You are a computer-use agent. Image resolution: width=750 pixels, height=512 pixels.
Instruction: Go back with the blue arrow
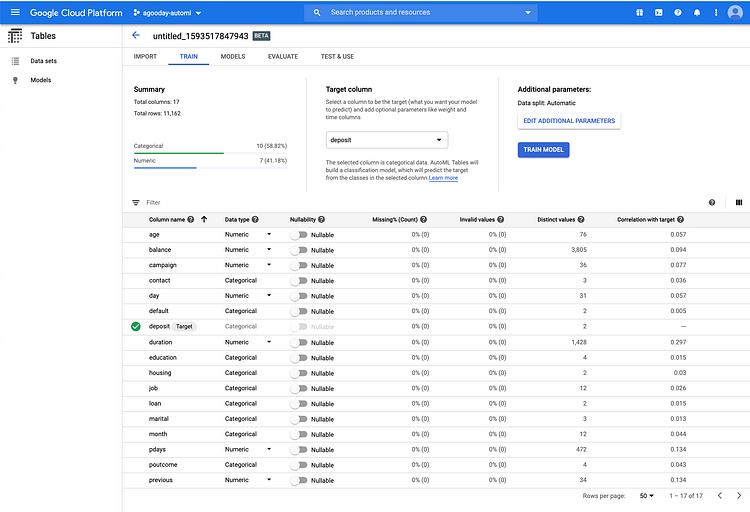136,35
